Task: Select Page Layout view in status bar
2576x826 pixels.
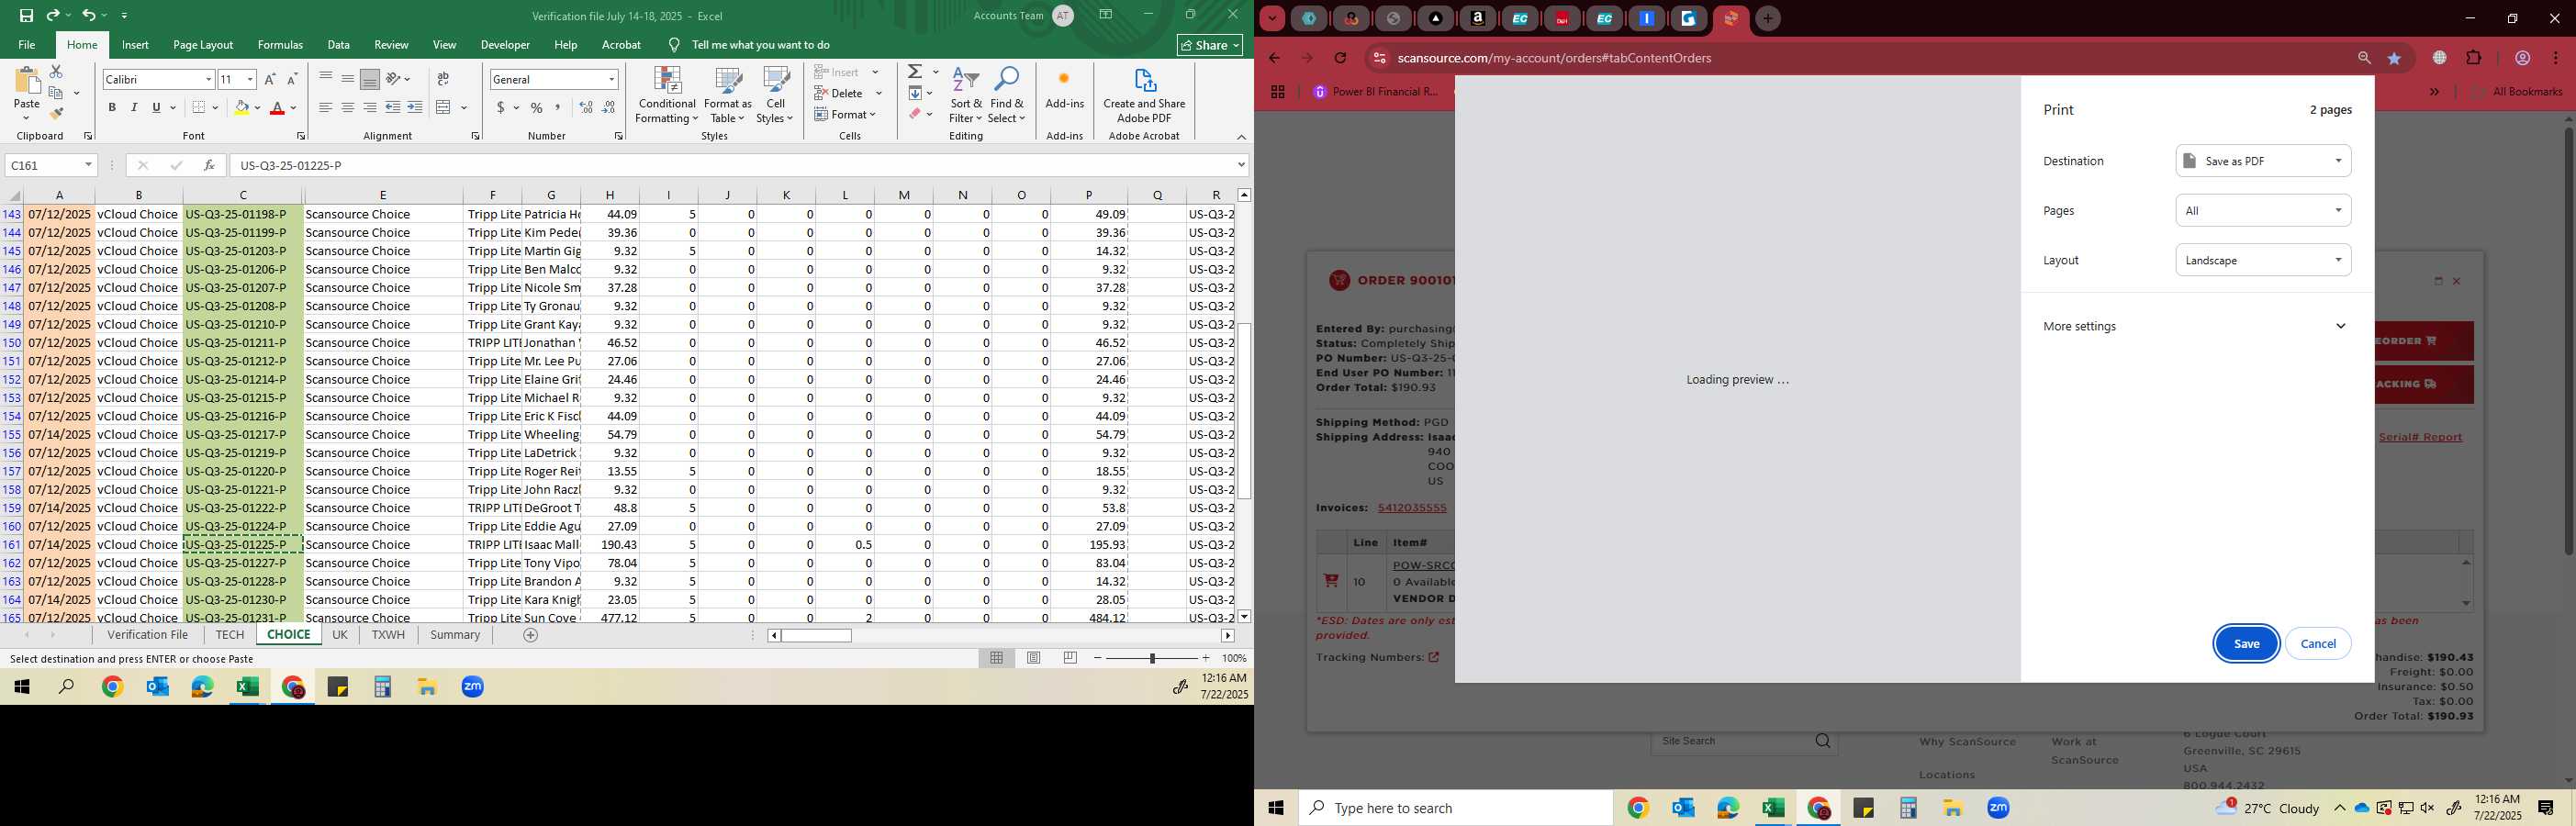Action: coord(1033,658)
